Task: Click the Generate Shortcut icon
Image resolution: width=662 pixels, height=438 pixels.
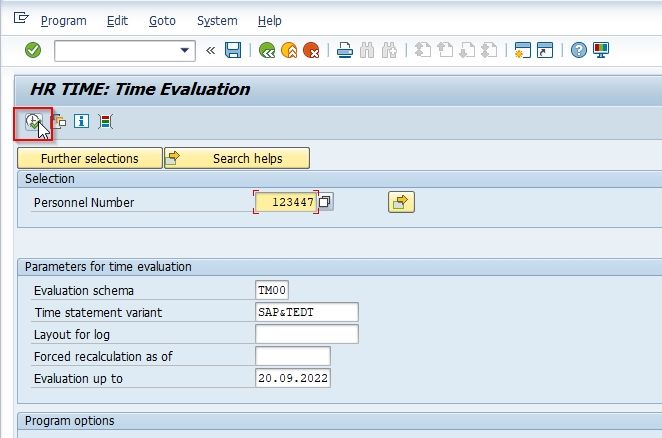Action: click(545, 50)
